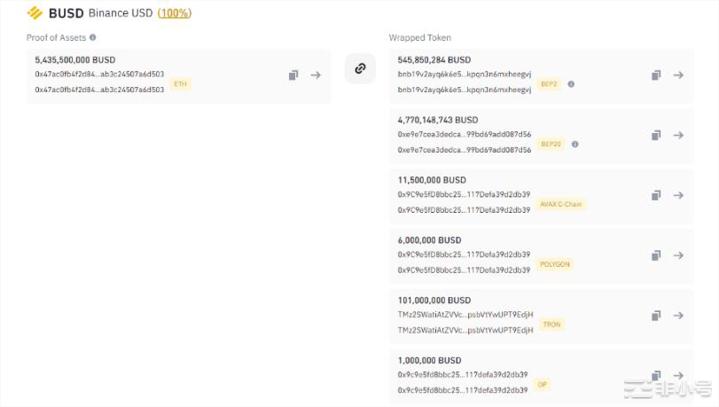Open the AVAX C-Chain row arrow
Viewport: 719px width, 407px height.
(x=678, y=195)
